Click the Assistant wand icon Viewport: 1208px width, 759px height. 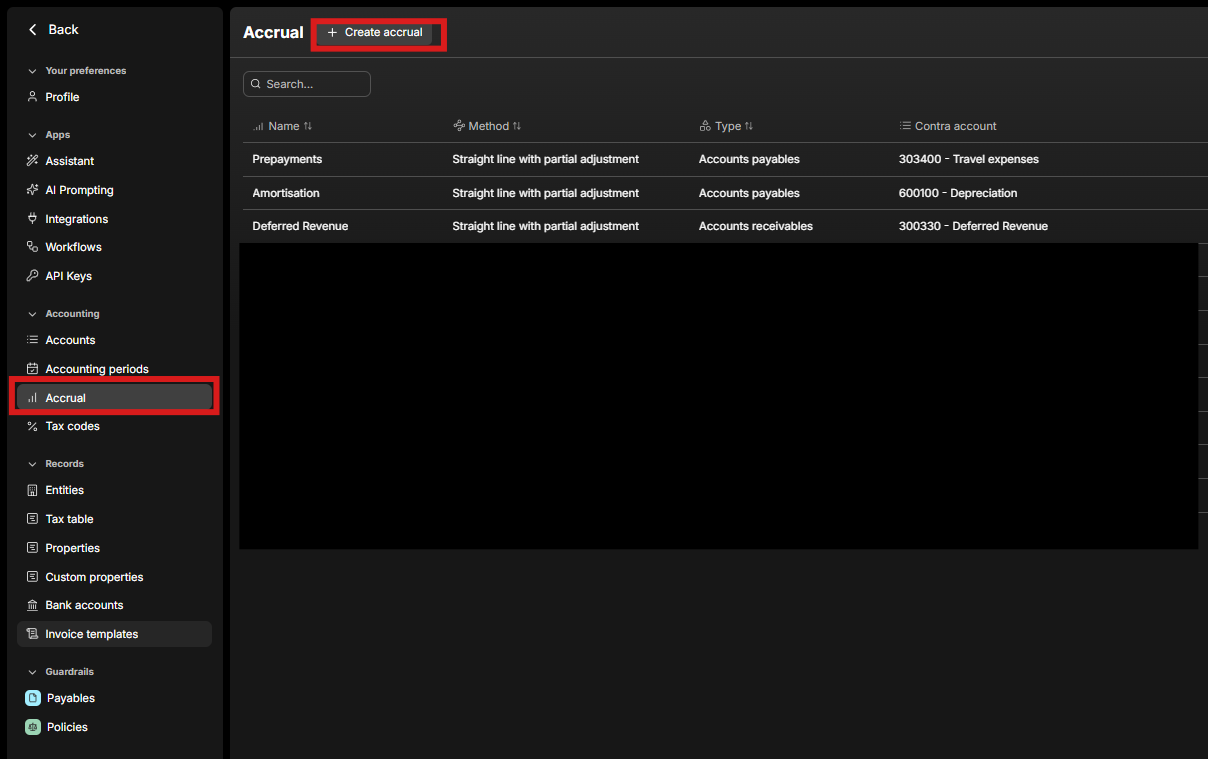coord(32,161)
